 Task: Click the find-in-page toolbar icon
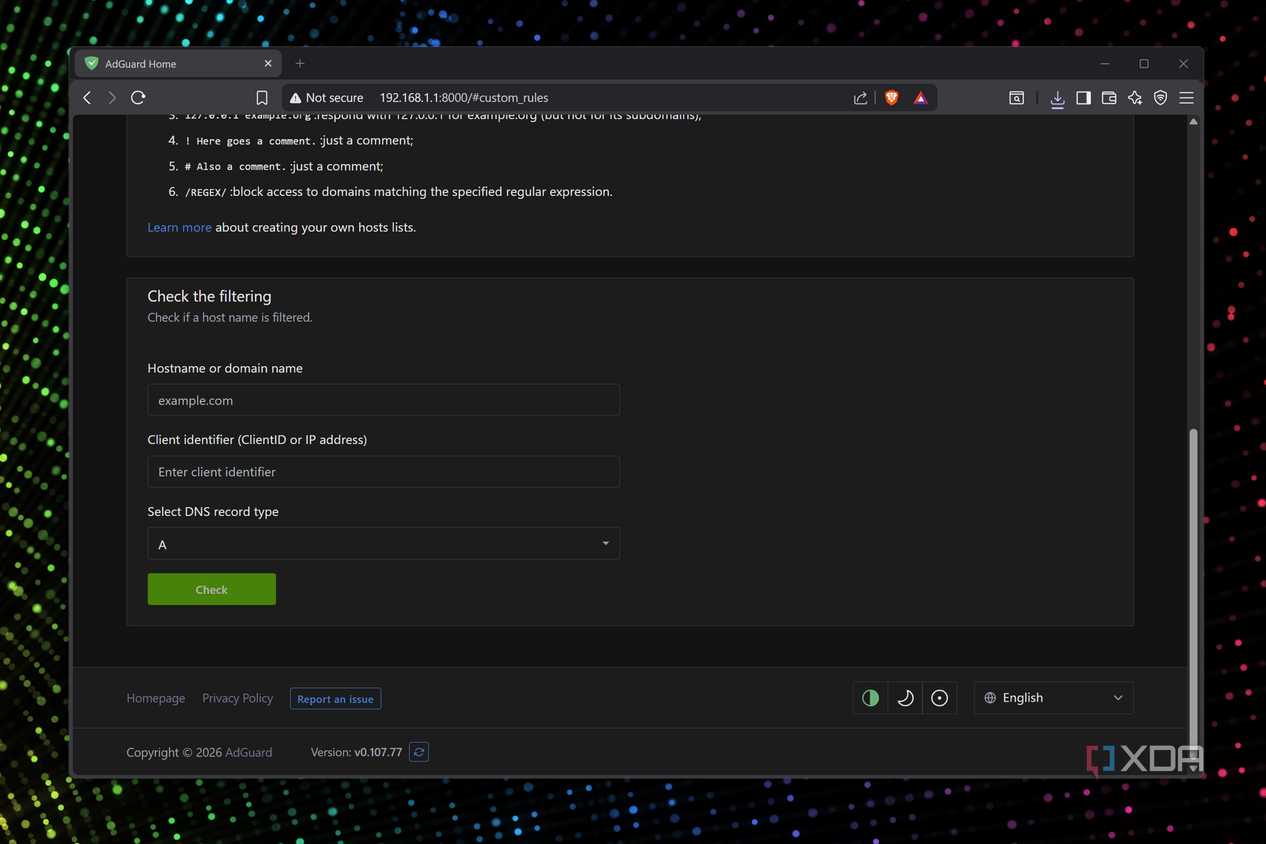coord(1016,98)
